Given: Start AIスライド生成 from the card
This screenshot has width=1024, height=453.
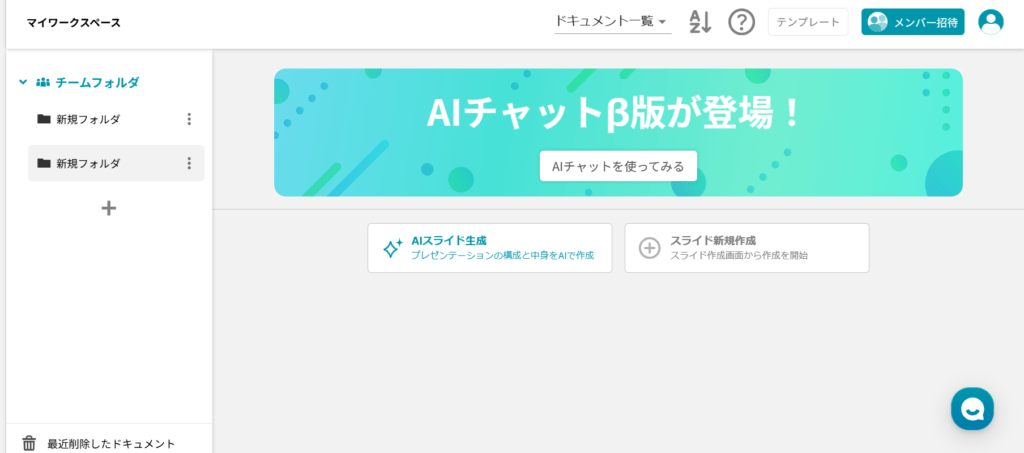Looking at the screenshot, I should tap(489, 248).
